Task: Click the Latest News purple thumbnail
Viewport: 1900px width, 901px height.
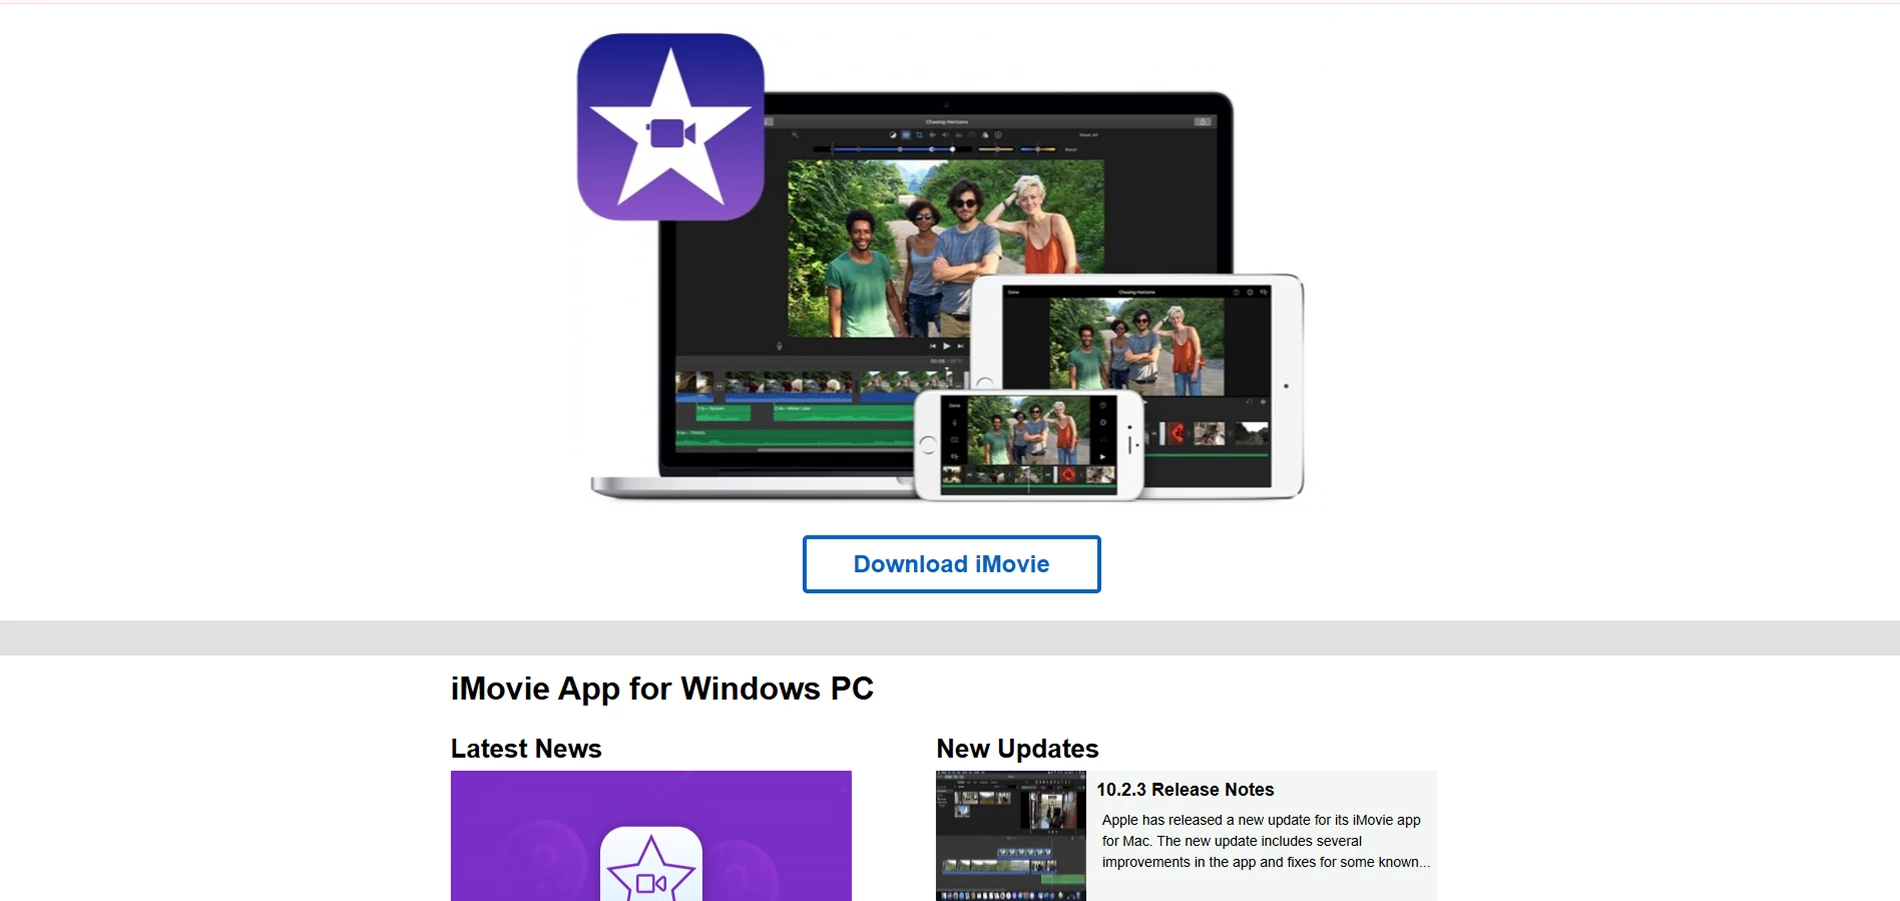Action: coord(650,836)
